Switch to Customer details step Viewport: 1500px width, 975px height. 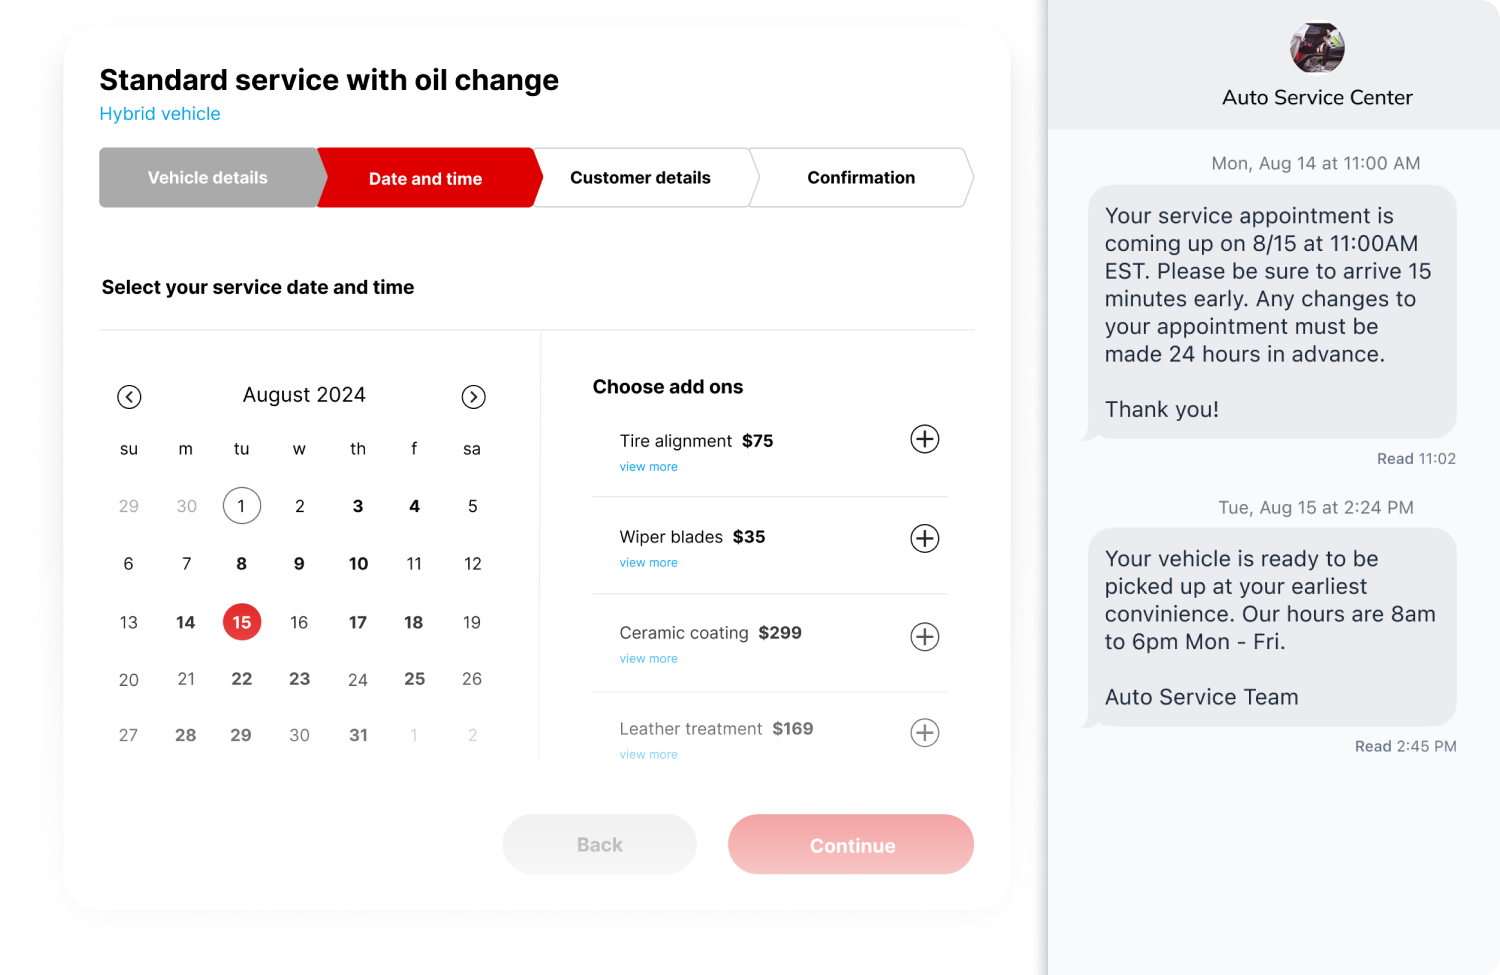(x=640, y=178)
